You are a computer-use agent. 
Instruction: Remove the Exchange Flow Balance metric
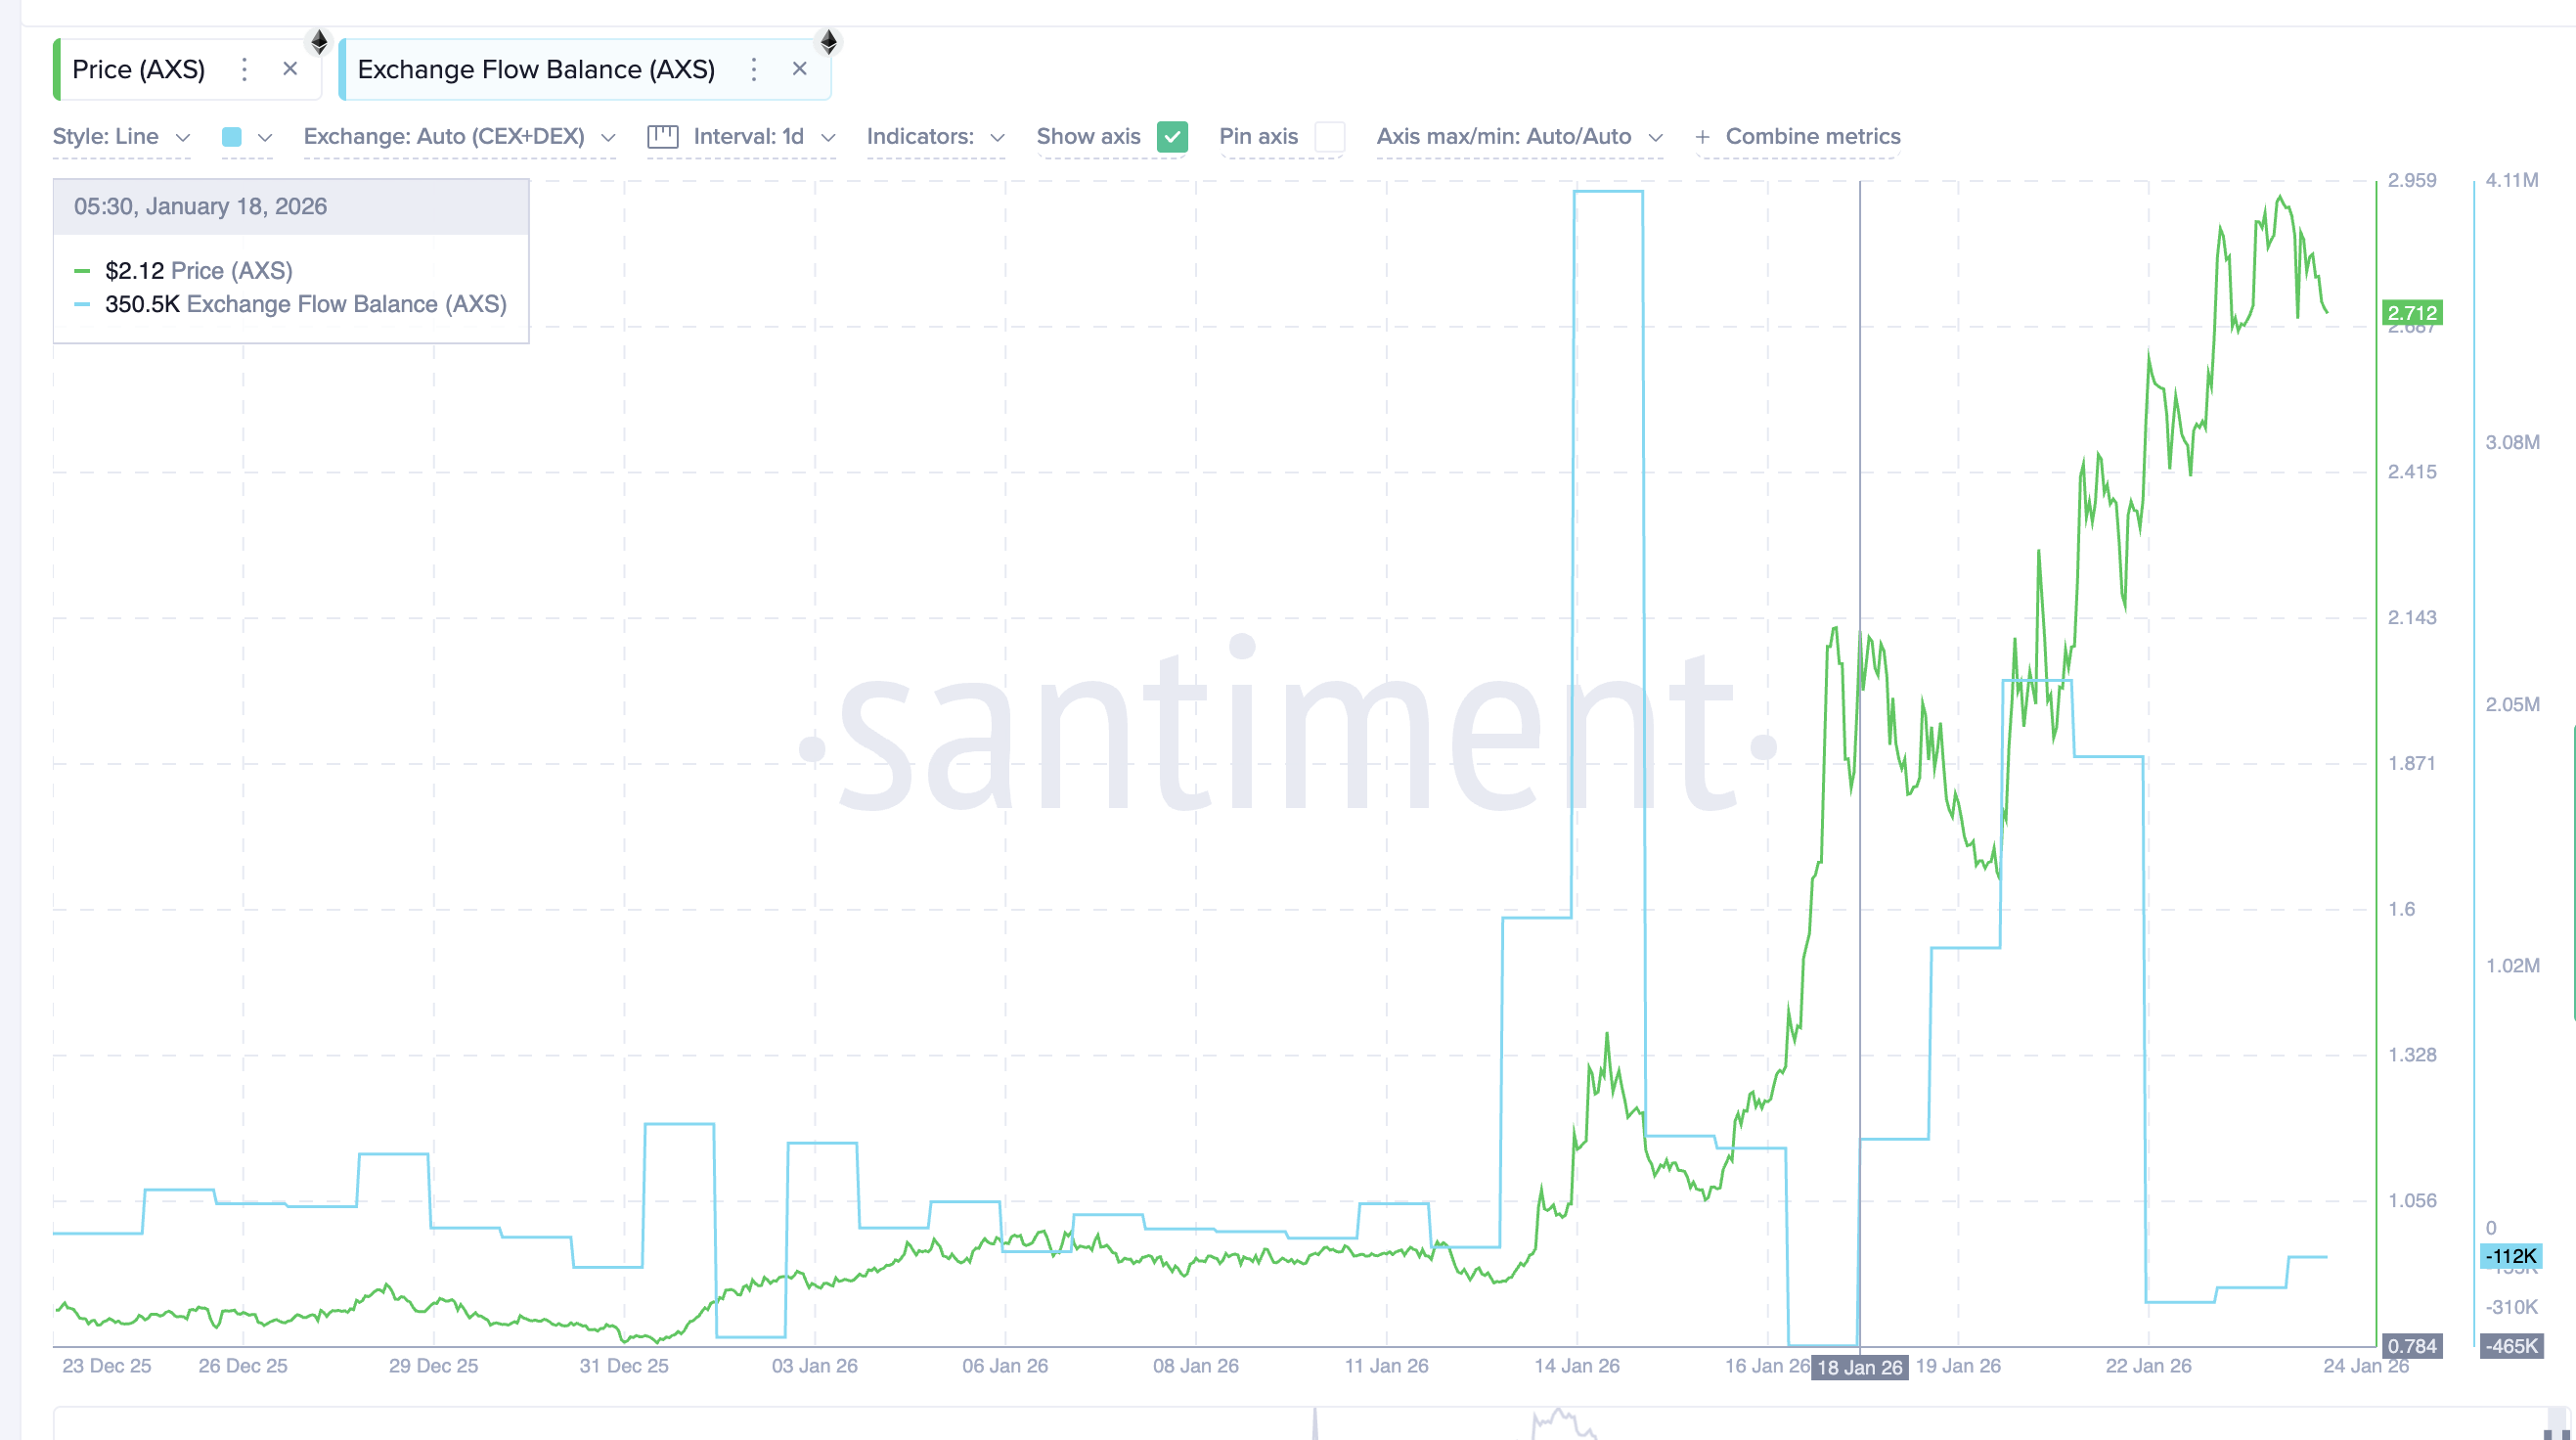coord(800,69)
